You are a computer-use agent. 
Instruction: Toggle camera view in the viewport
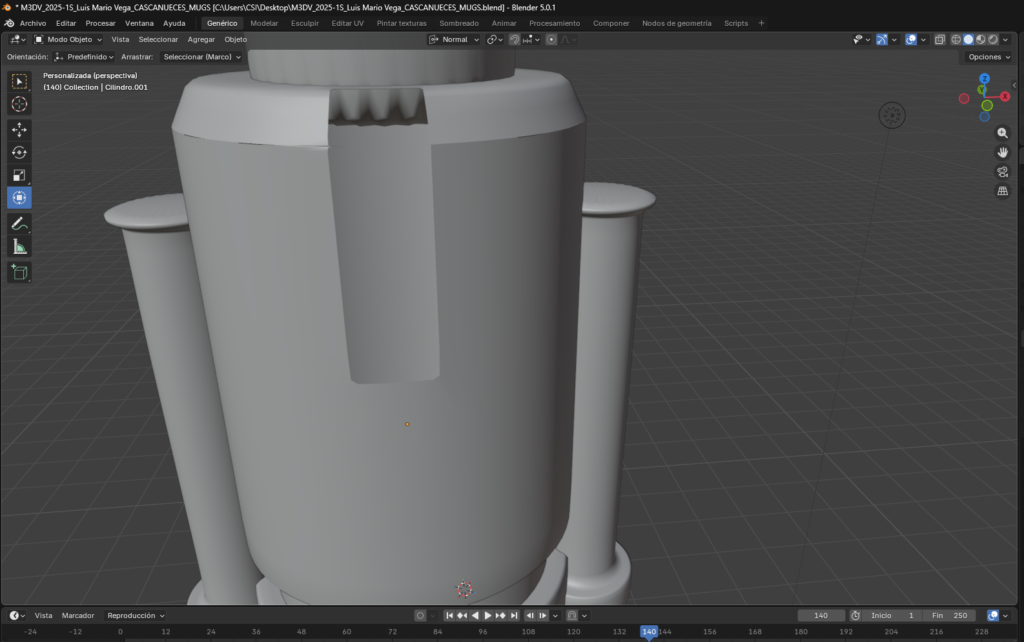click(x=1002, y=172)
